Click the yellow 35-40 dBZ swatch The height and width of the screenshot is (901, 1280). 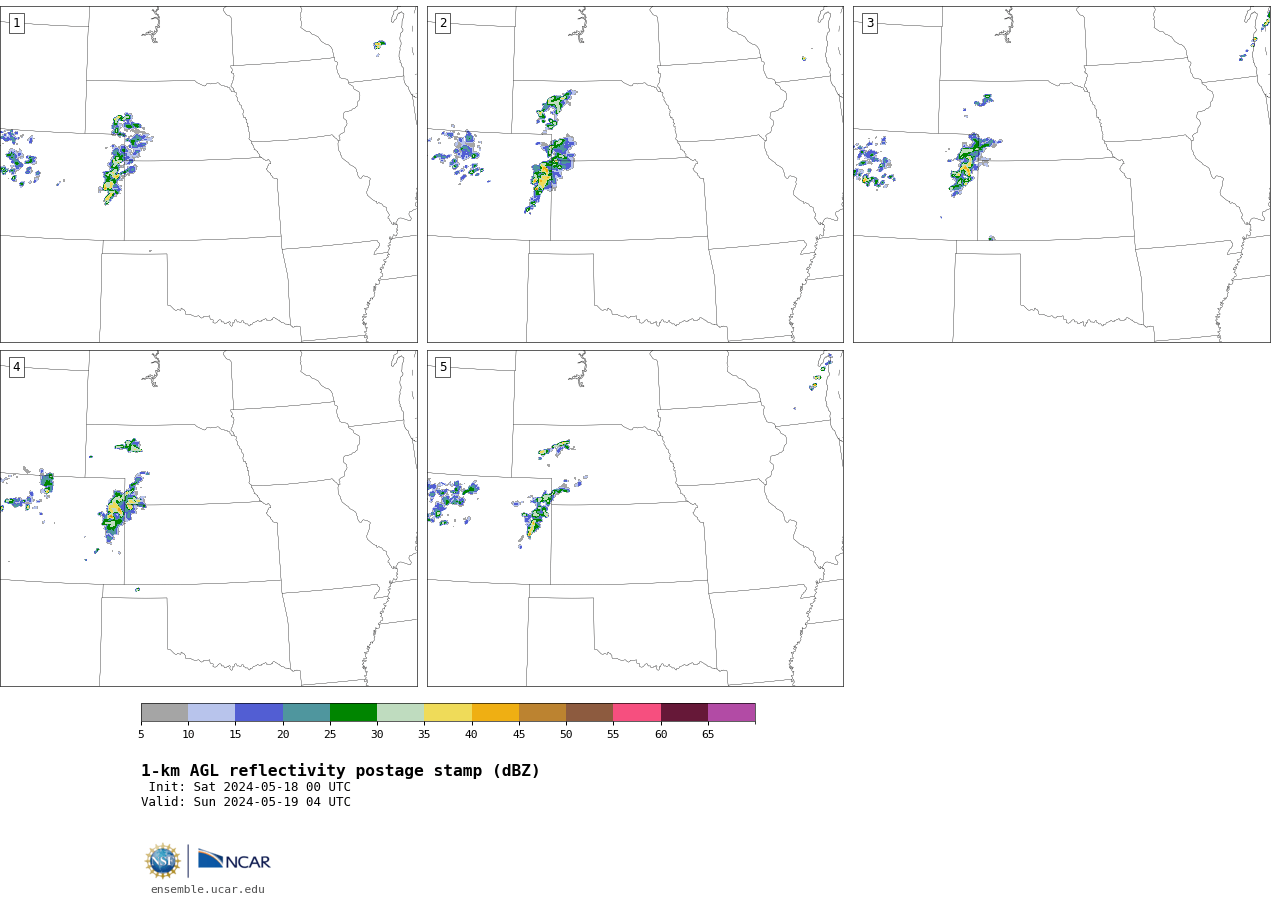pos(448,712)
